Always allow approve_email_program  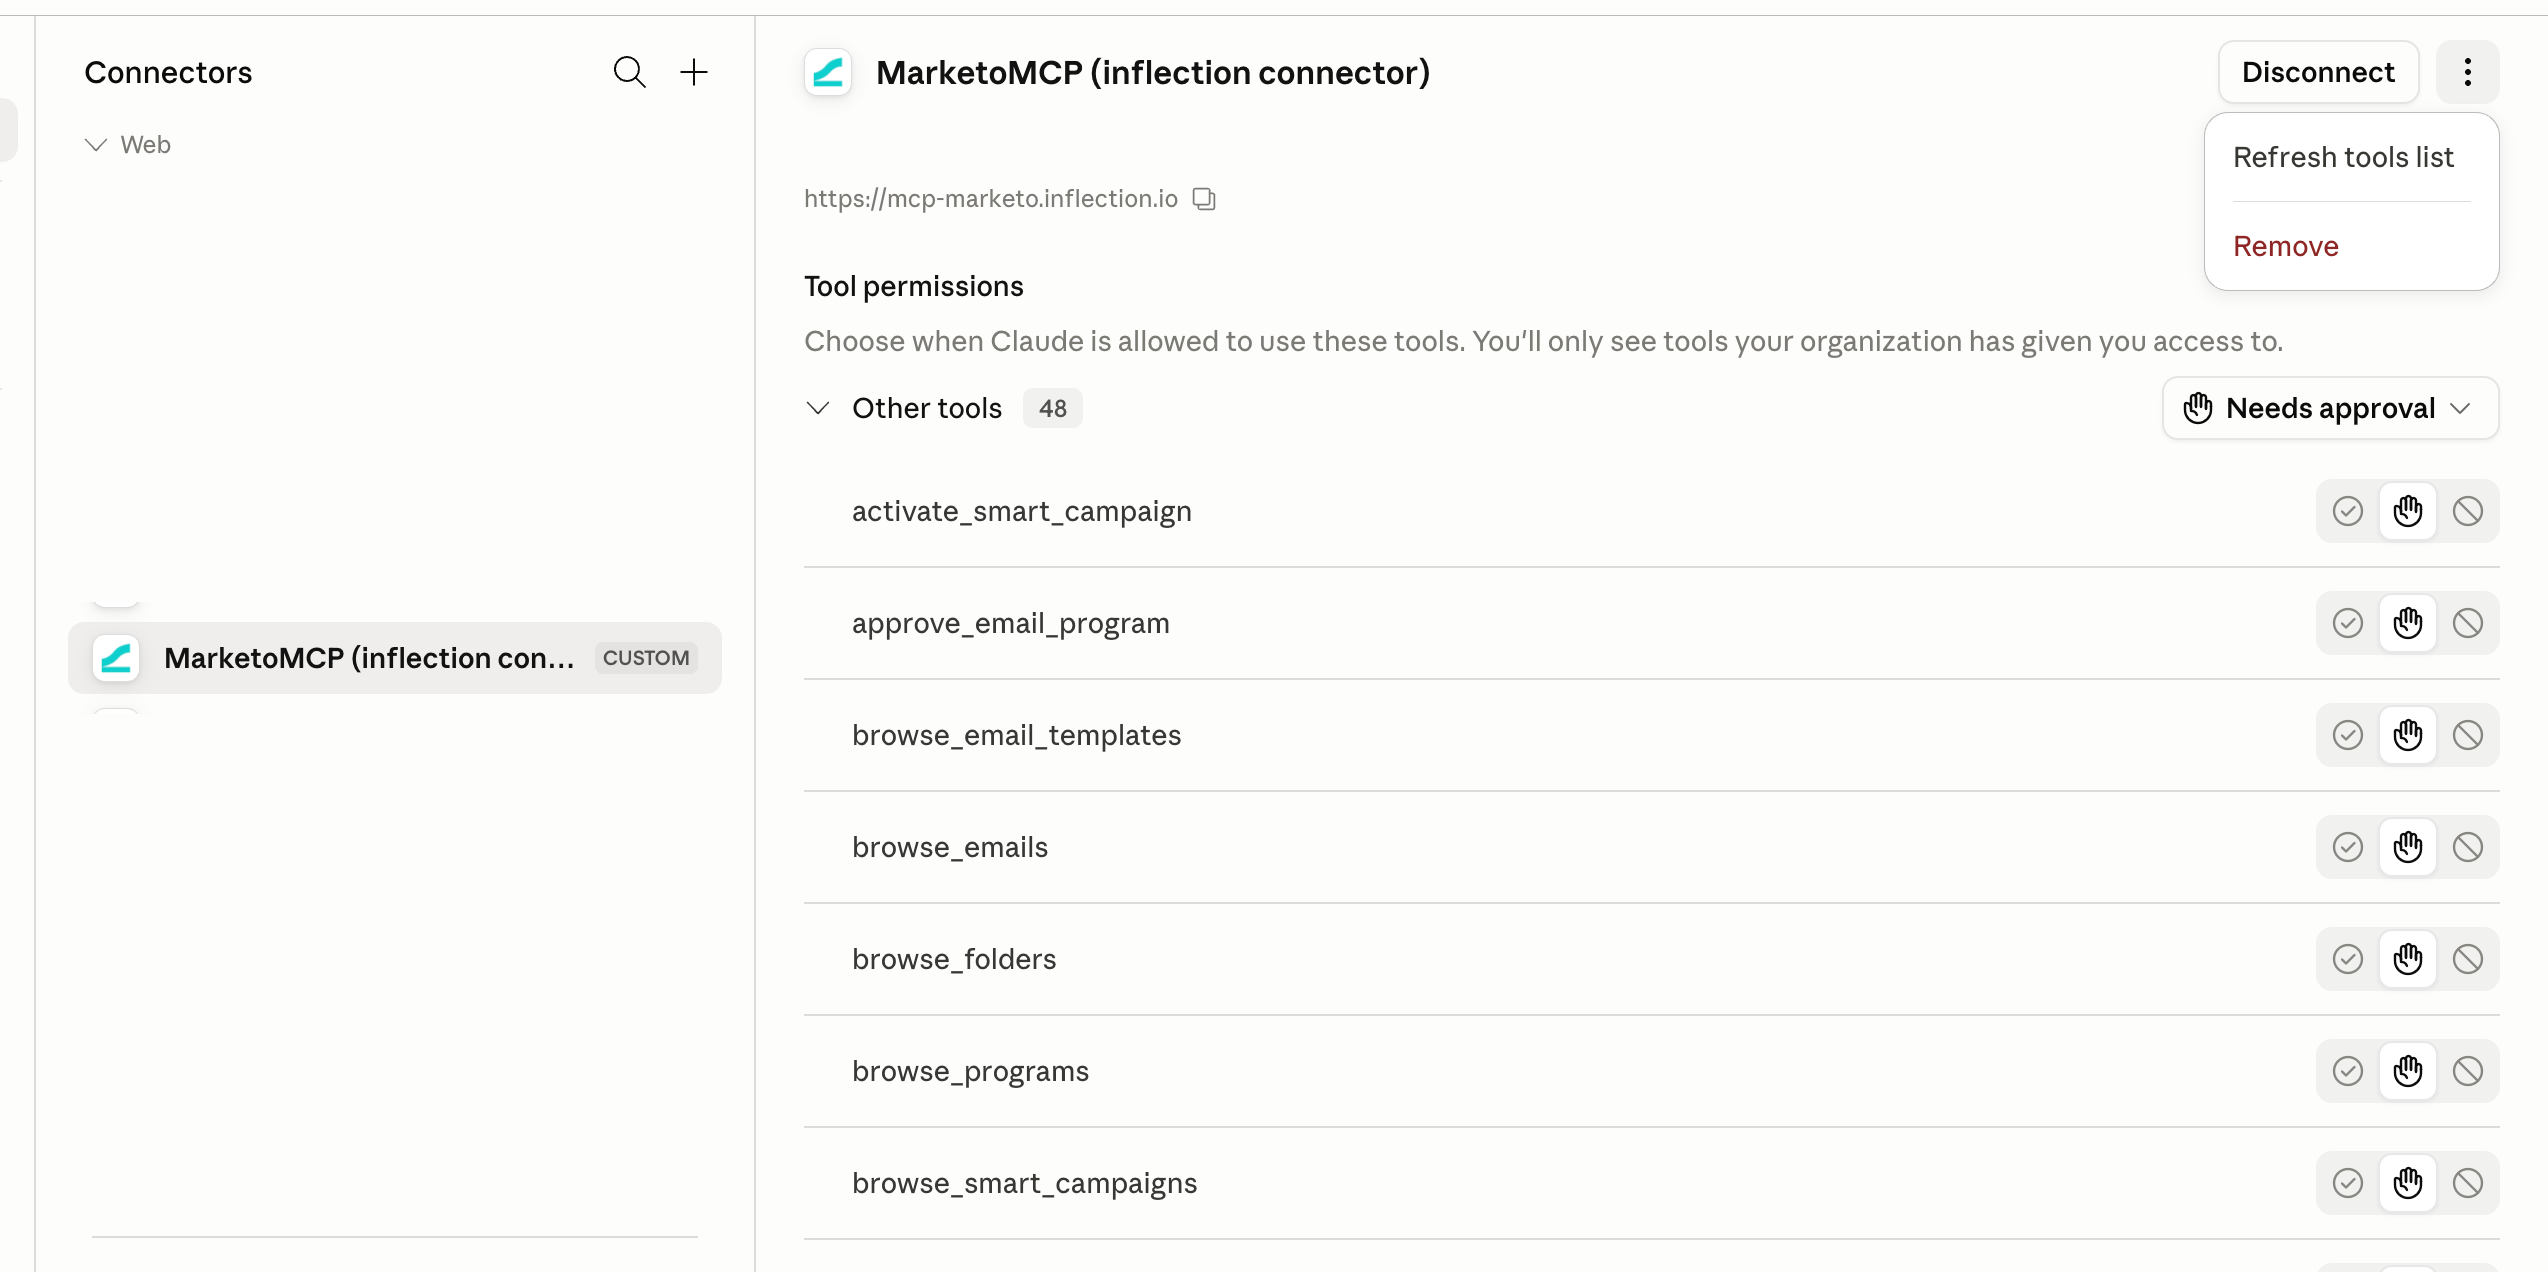pos(2347,623)
